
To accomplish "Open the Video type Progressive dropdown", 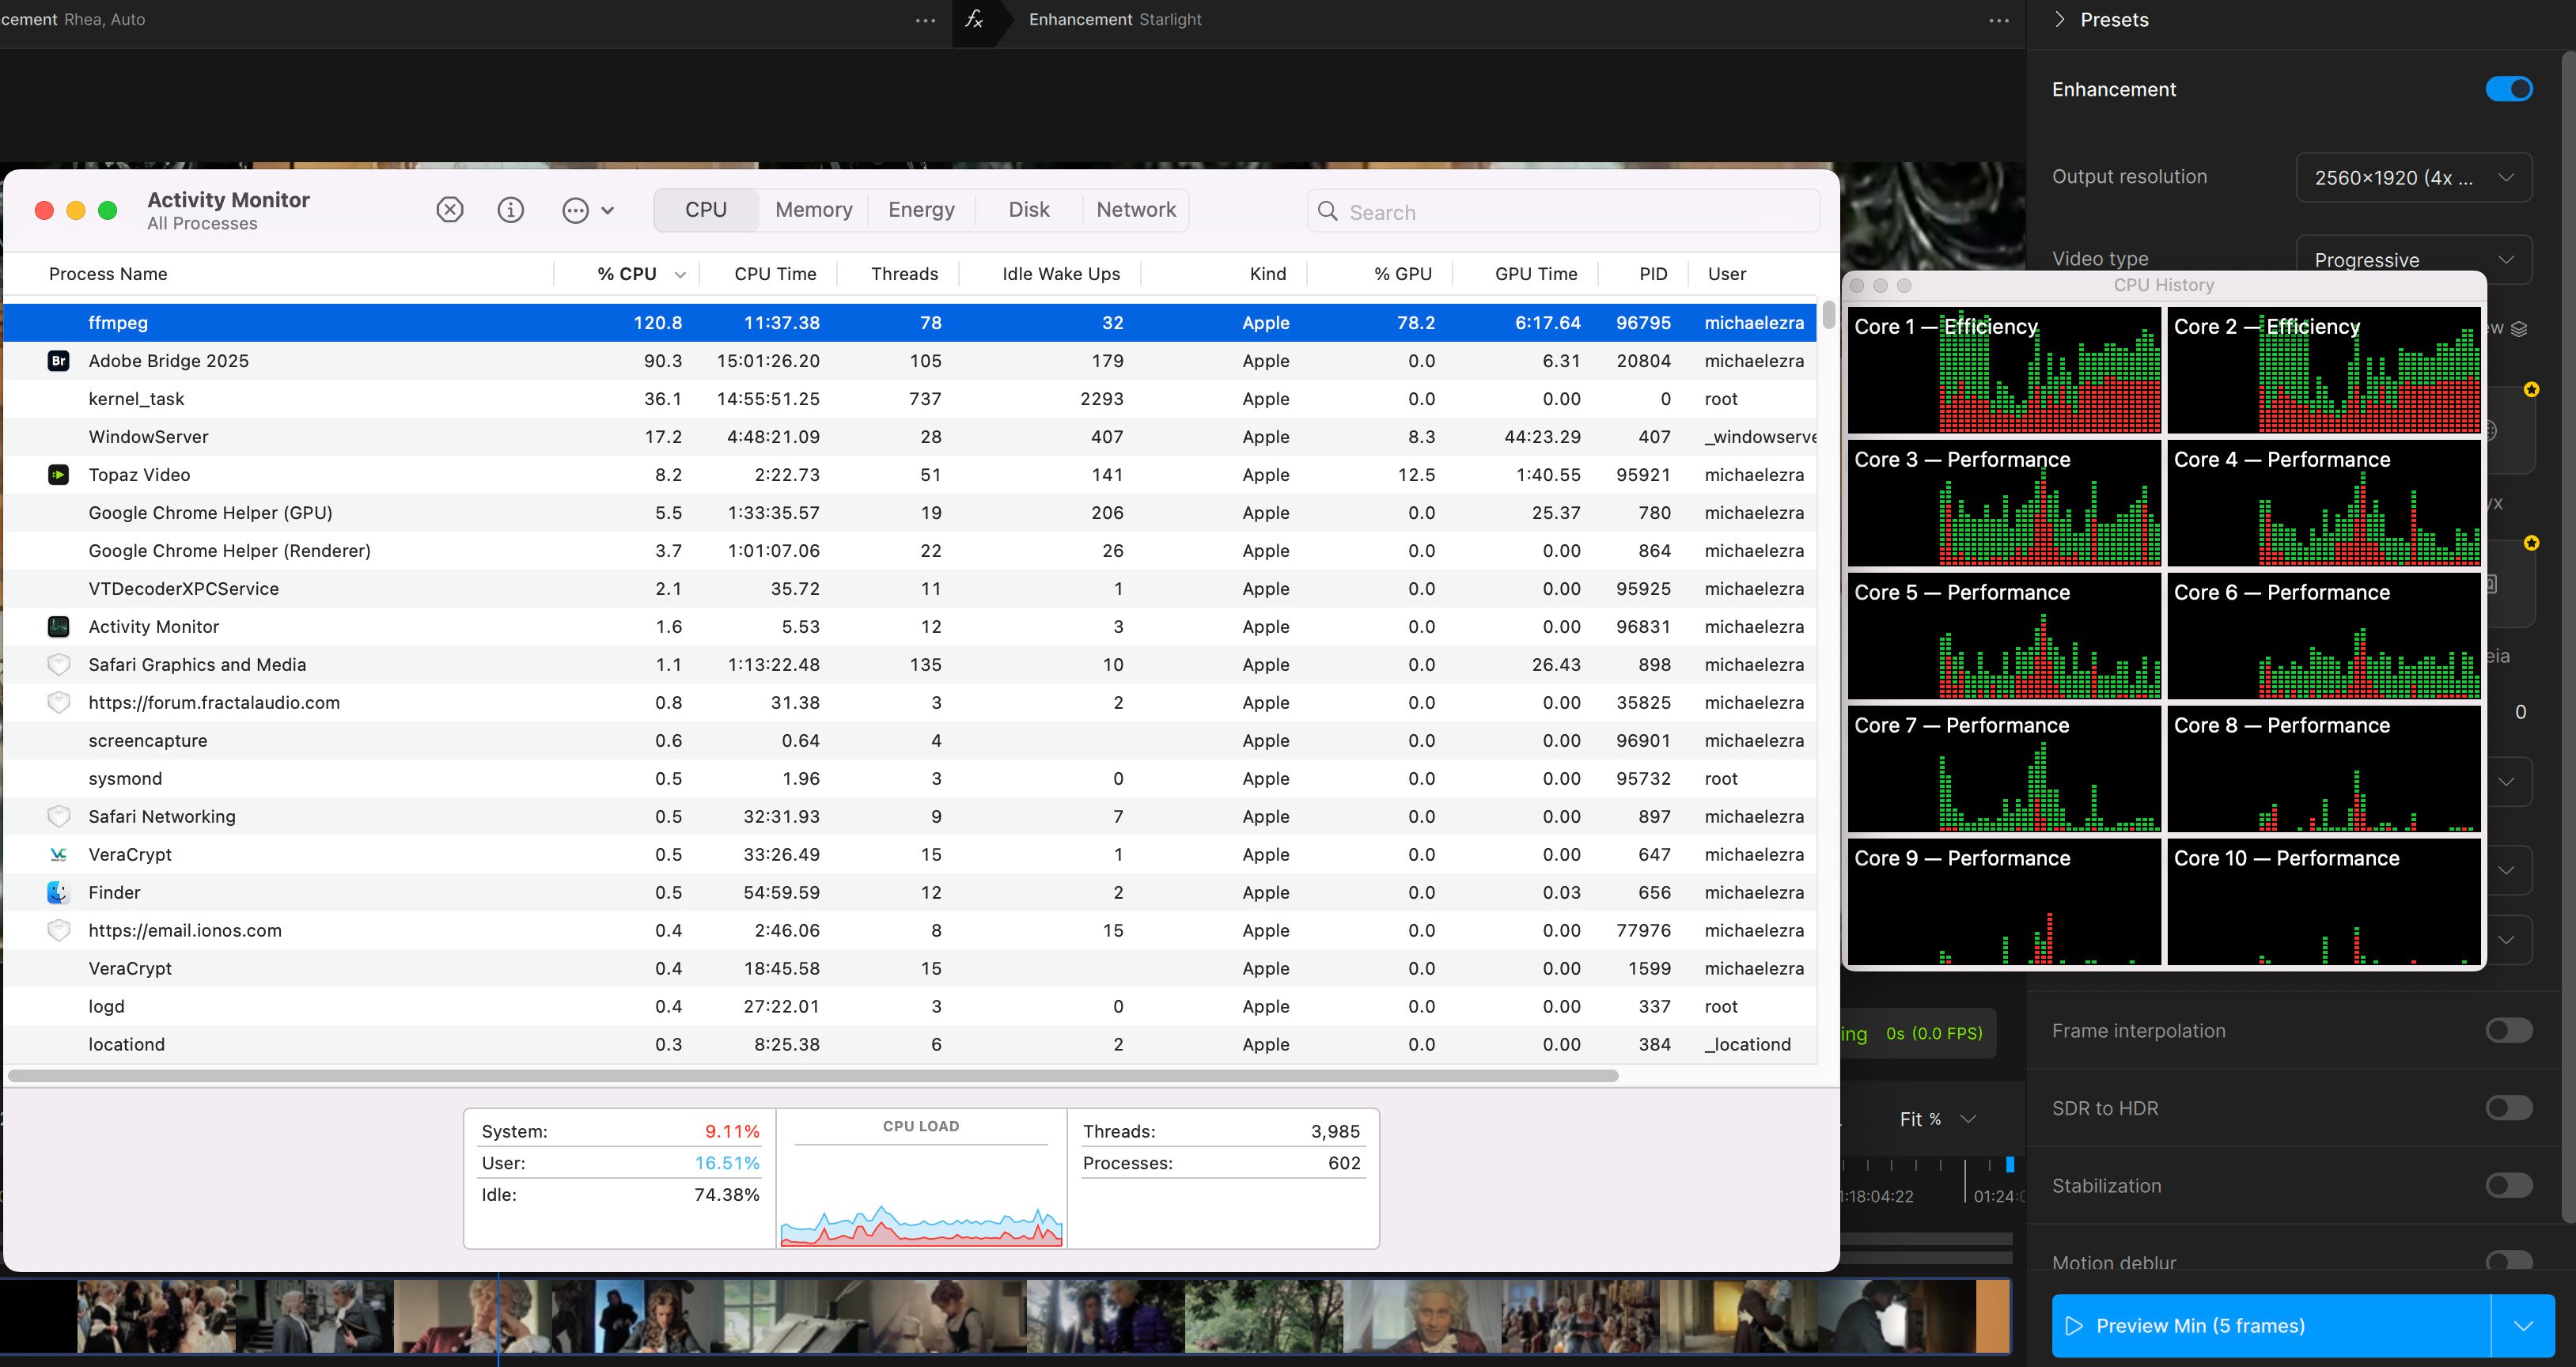I will 2413,260.
